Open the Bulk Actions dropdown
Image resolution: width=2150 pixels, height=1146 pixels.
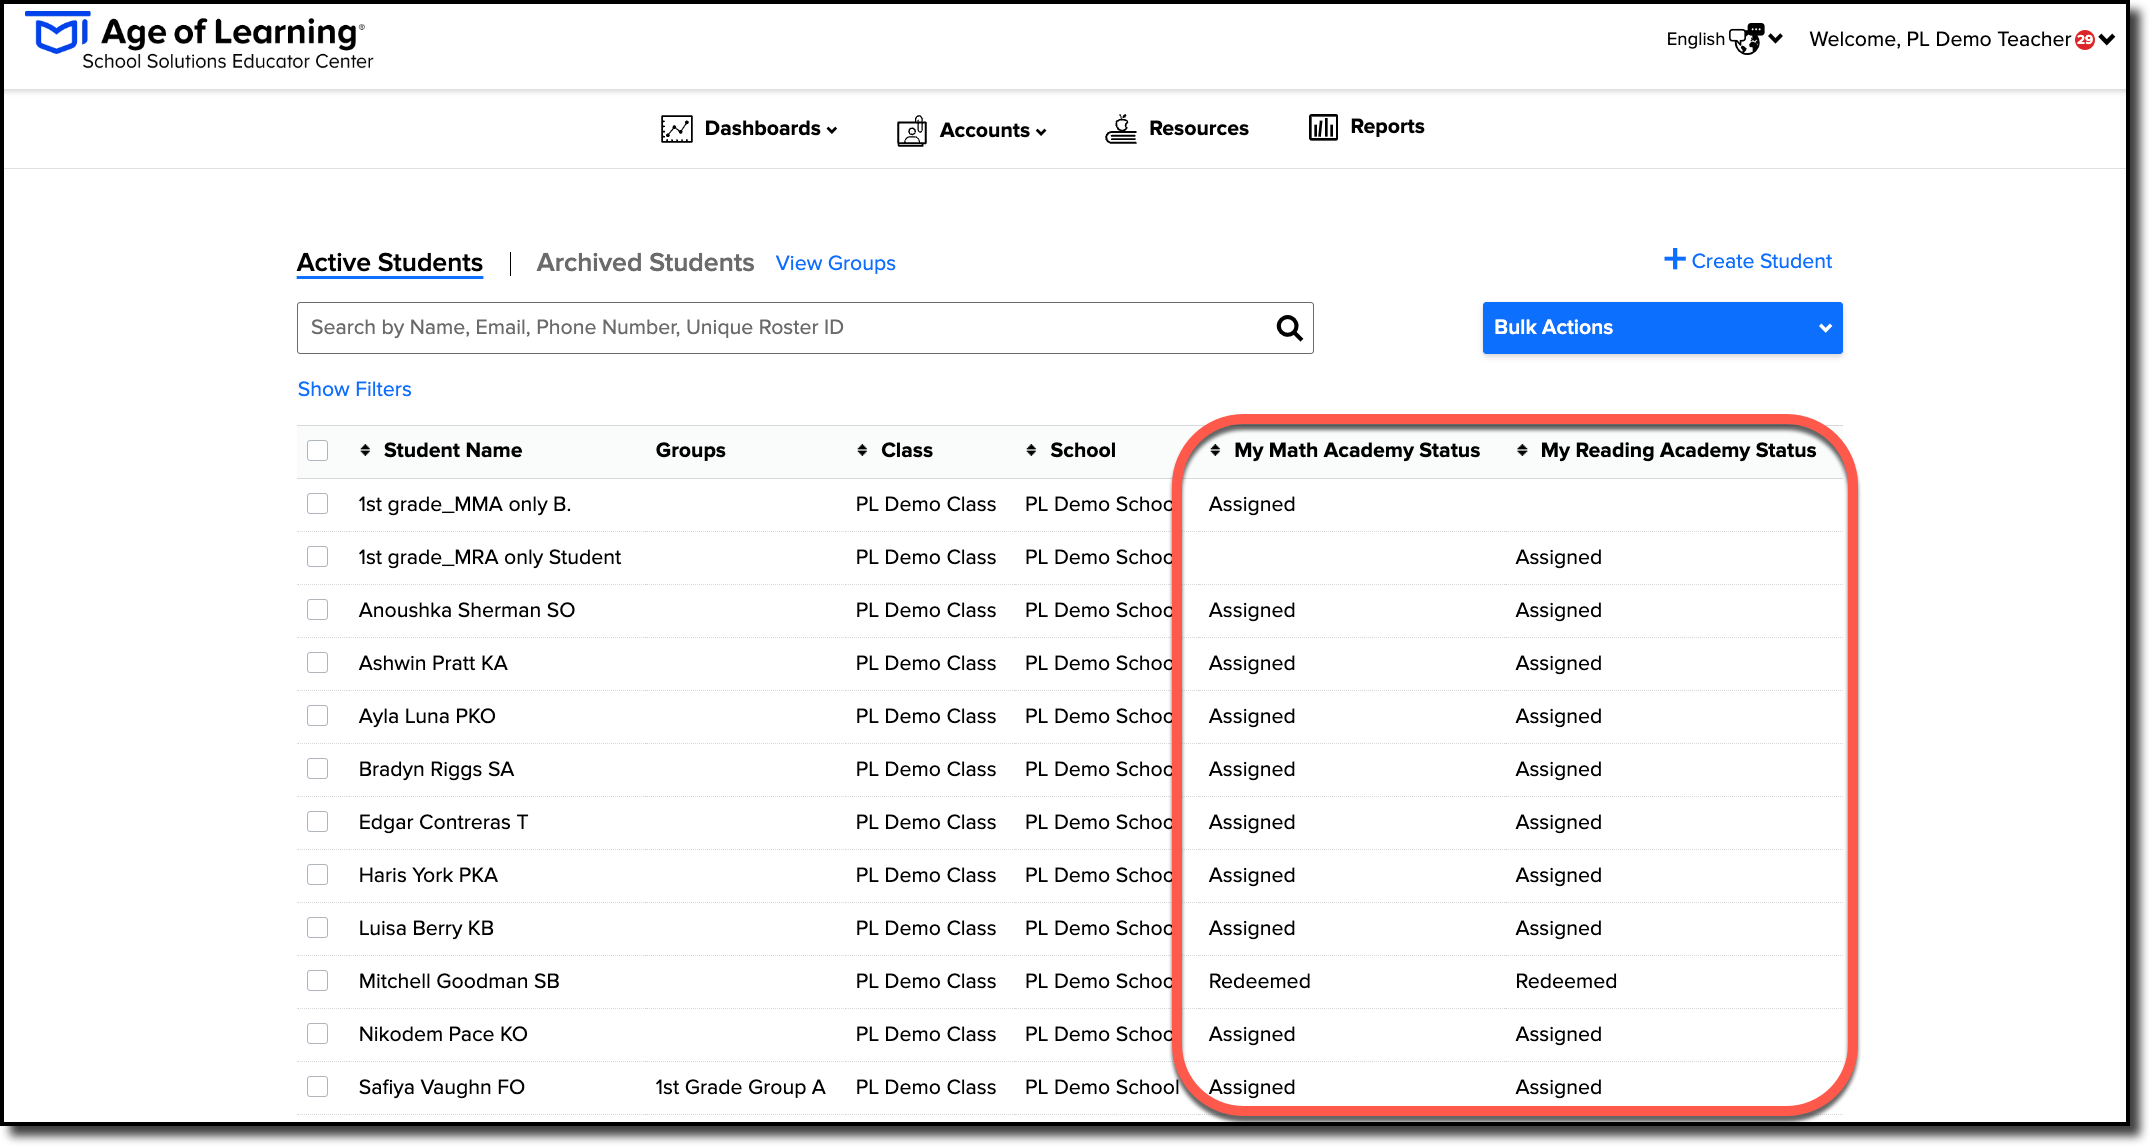1662,328
